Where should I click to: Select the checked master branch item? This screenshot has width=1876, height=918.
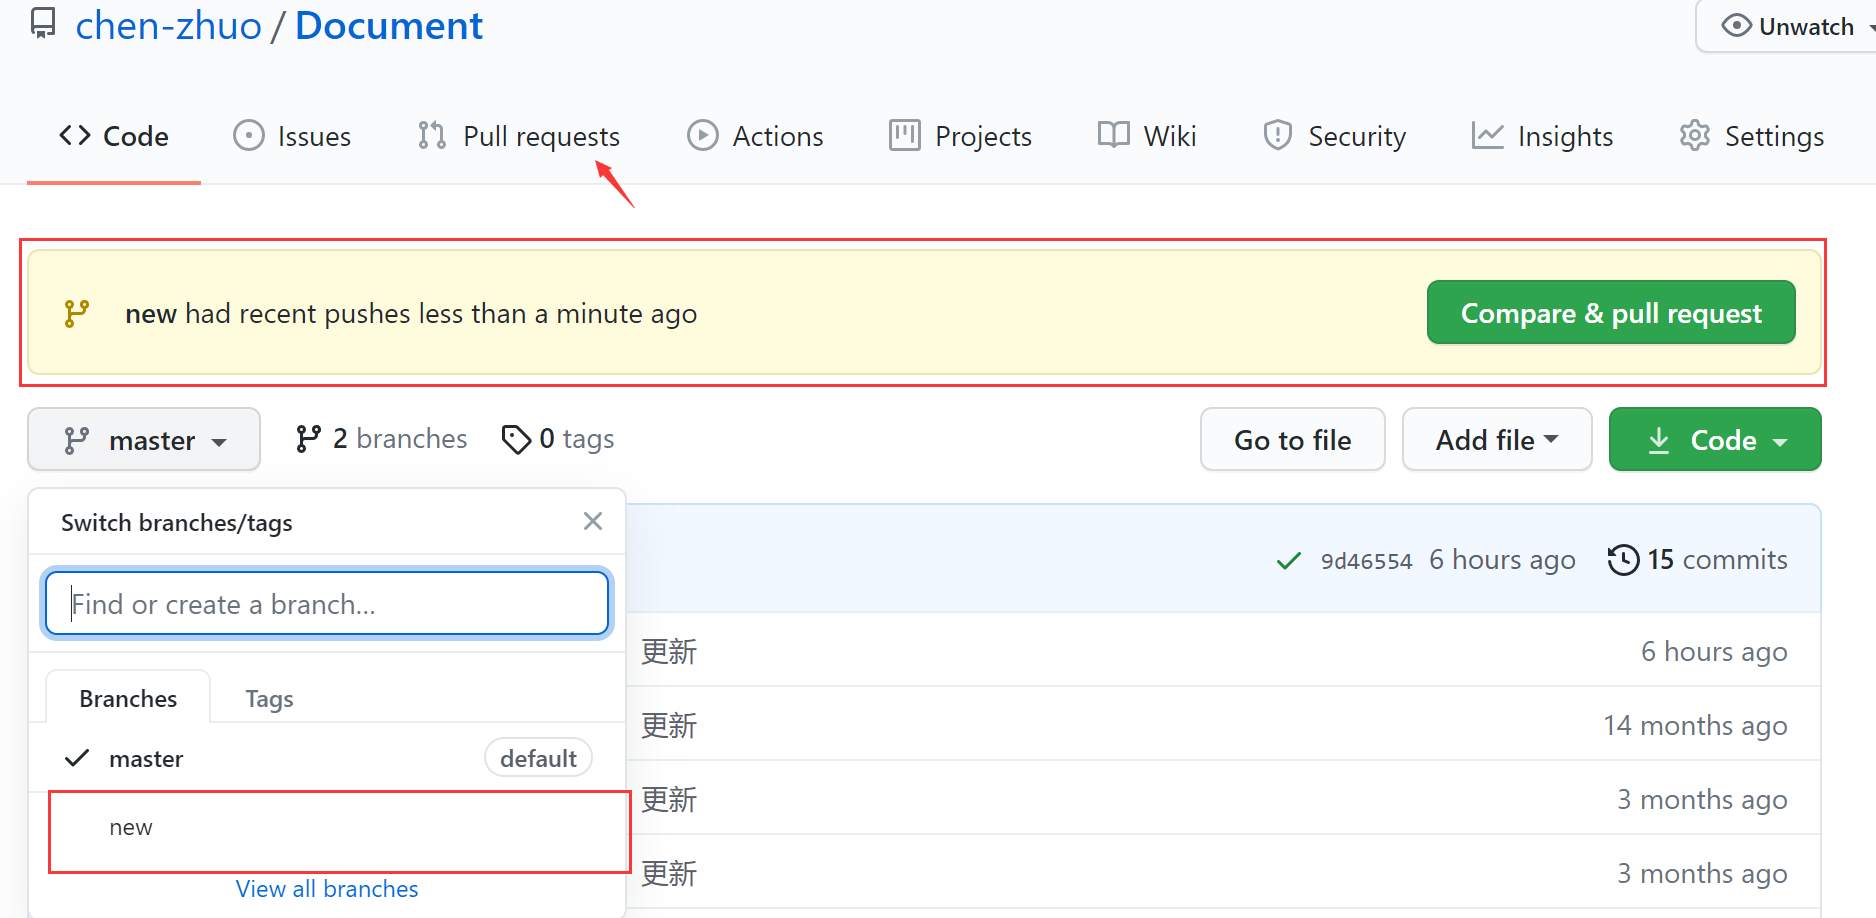(146, 759)
